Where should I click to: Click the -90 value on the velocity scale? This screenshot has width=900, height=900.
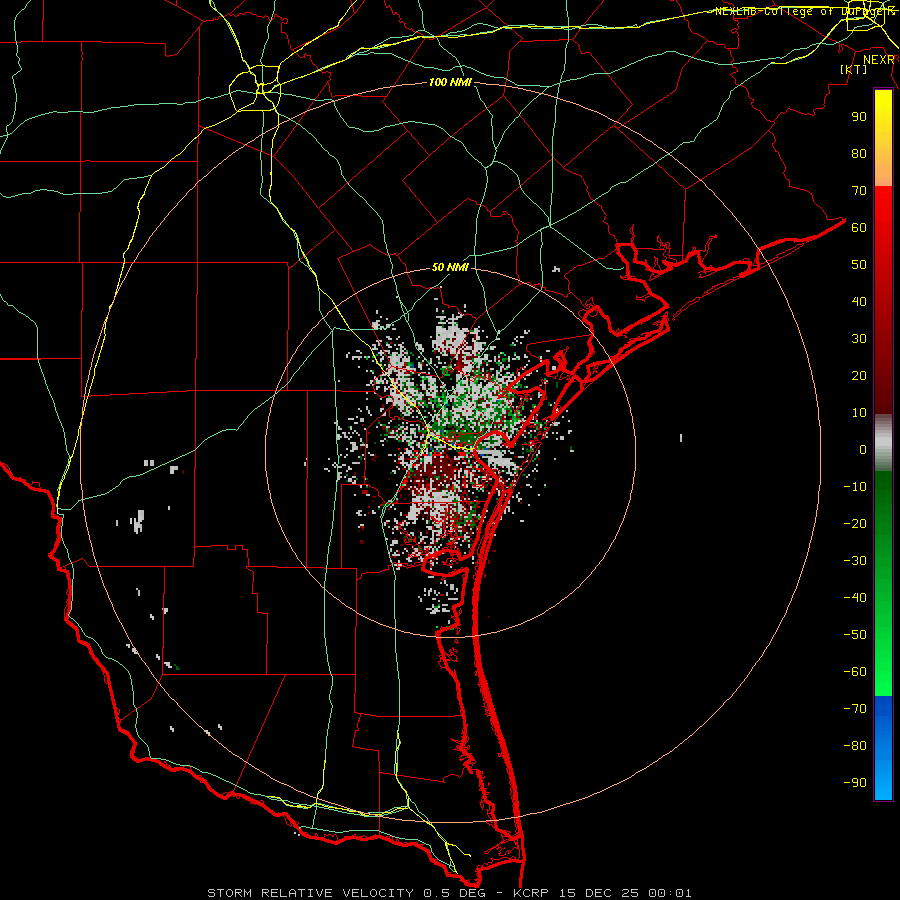coord(855,783)
